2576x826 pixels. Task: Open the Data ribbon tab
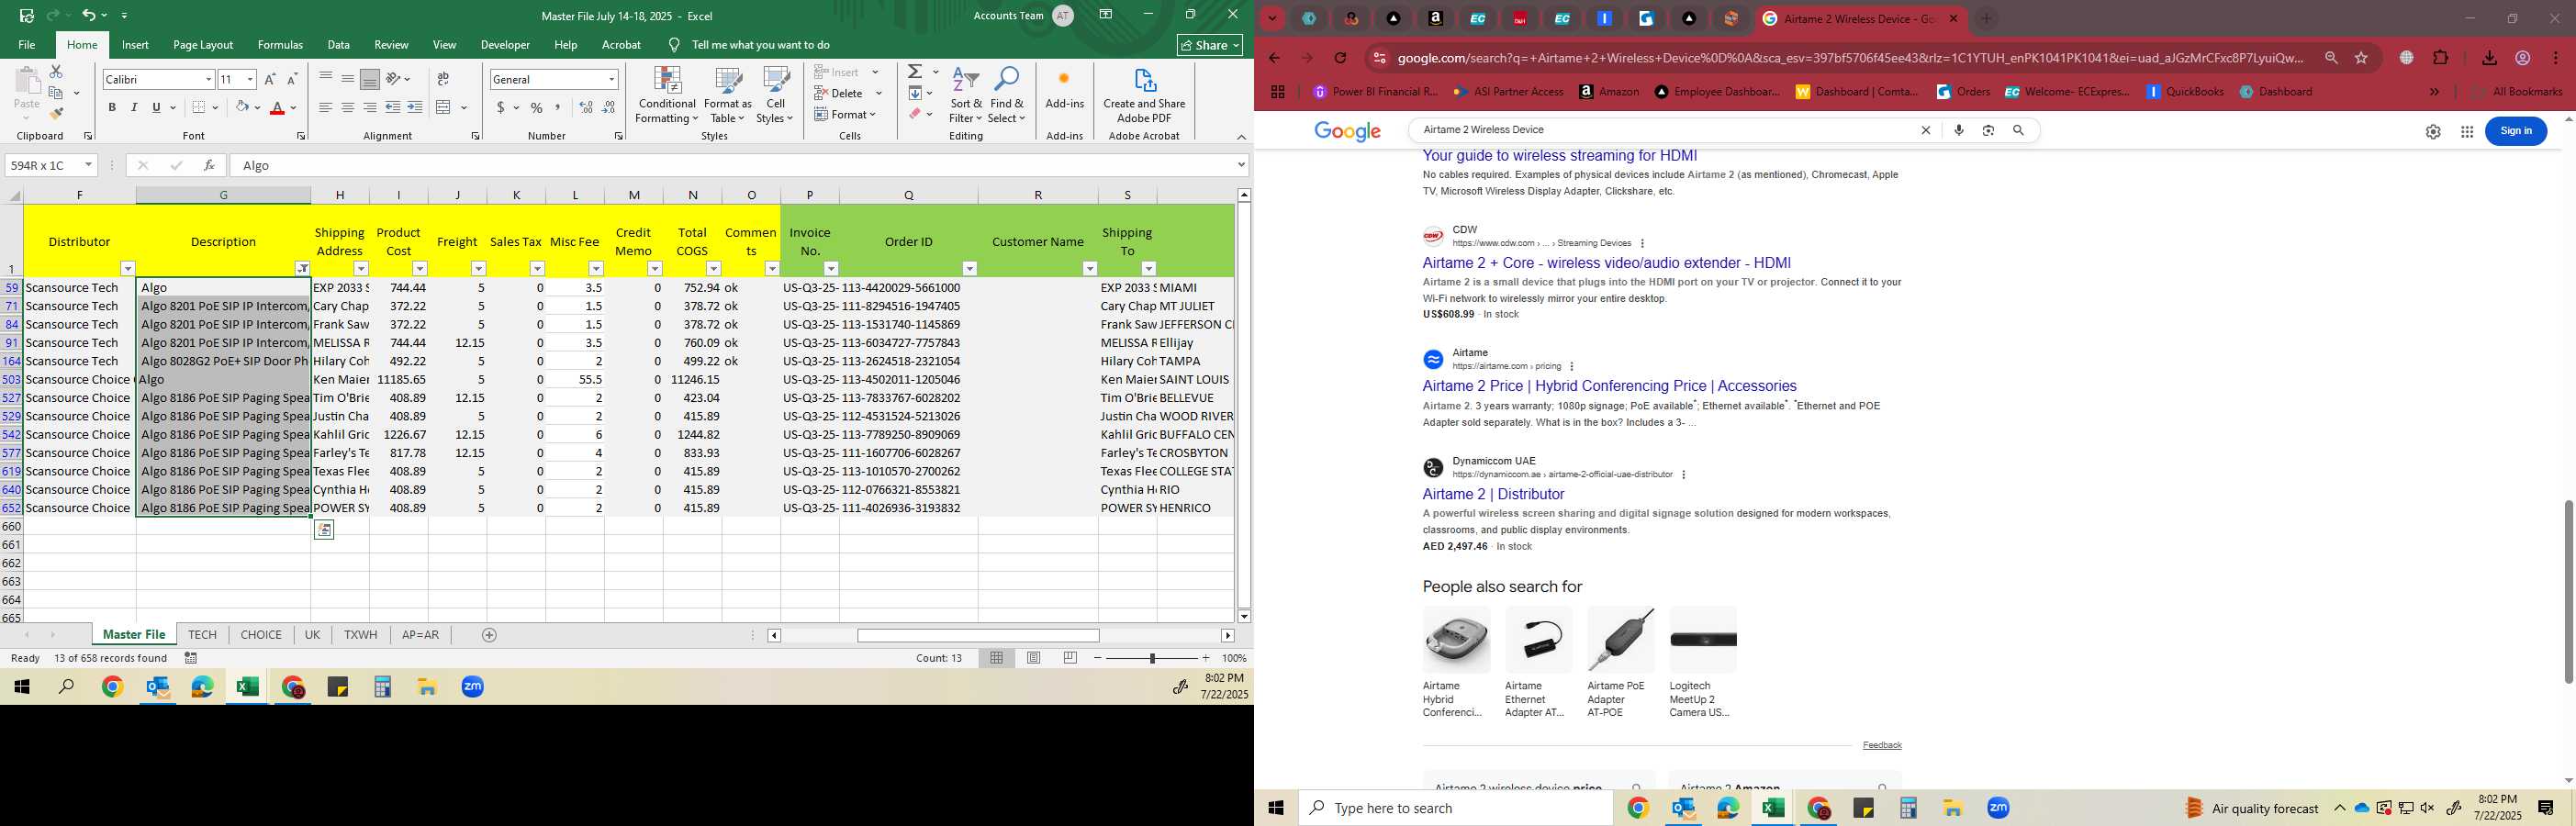(x=338, y=45)
